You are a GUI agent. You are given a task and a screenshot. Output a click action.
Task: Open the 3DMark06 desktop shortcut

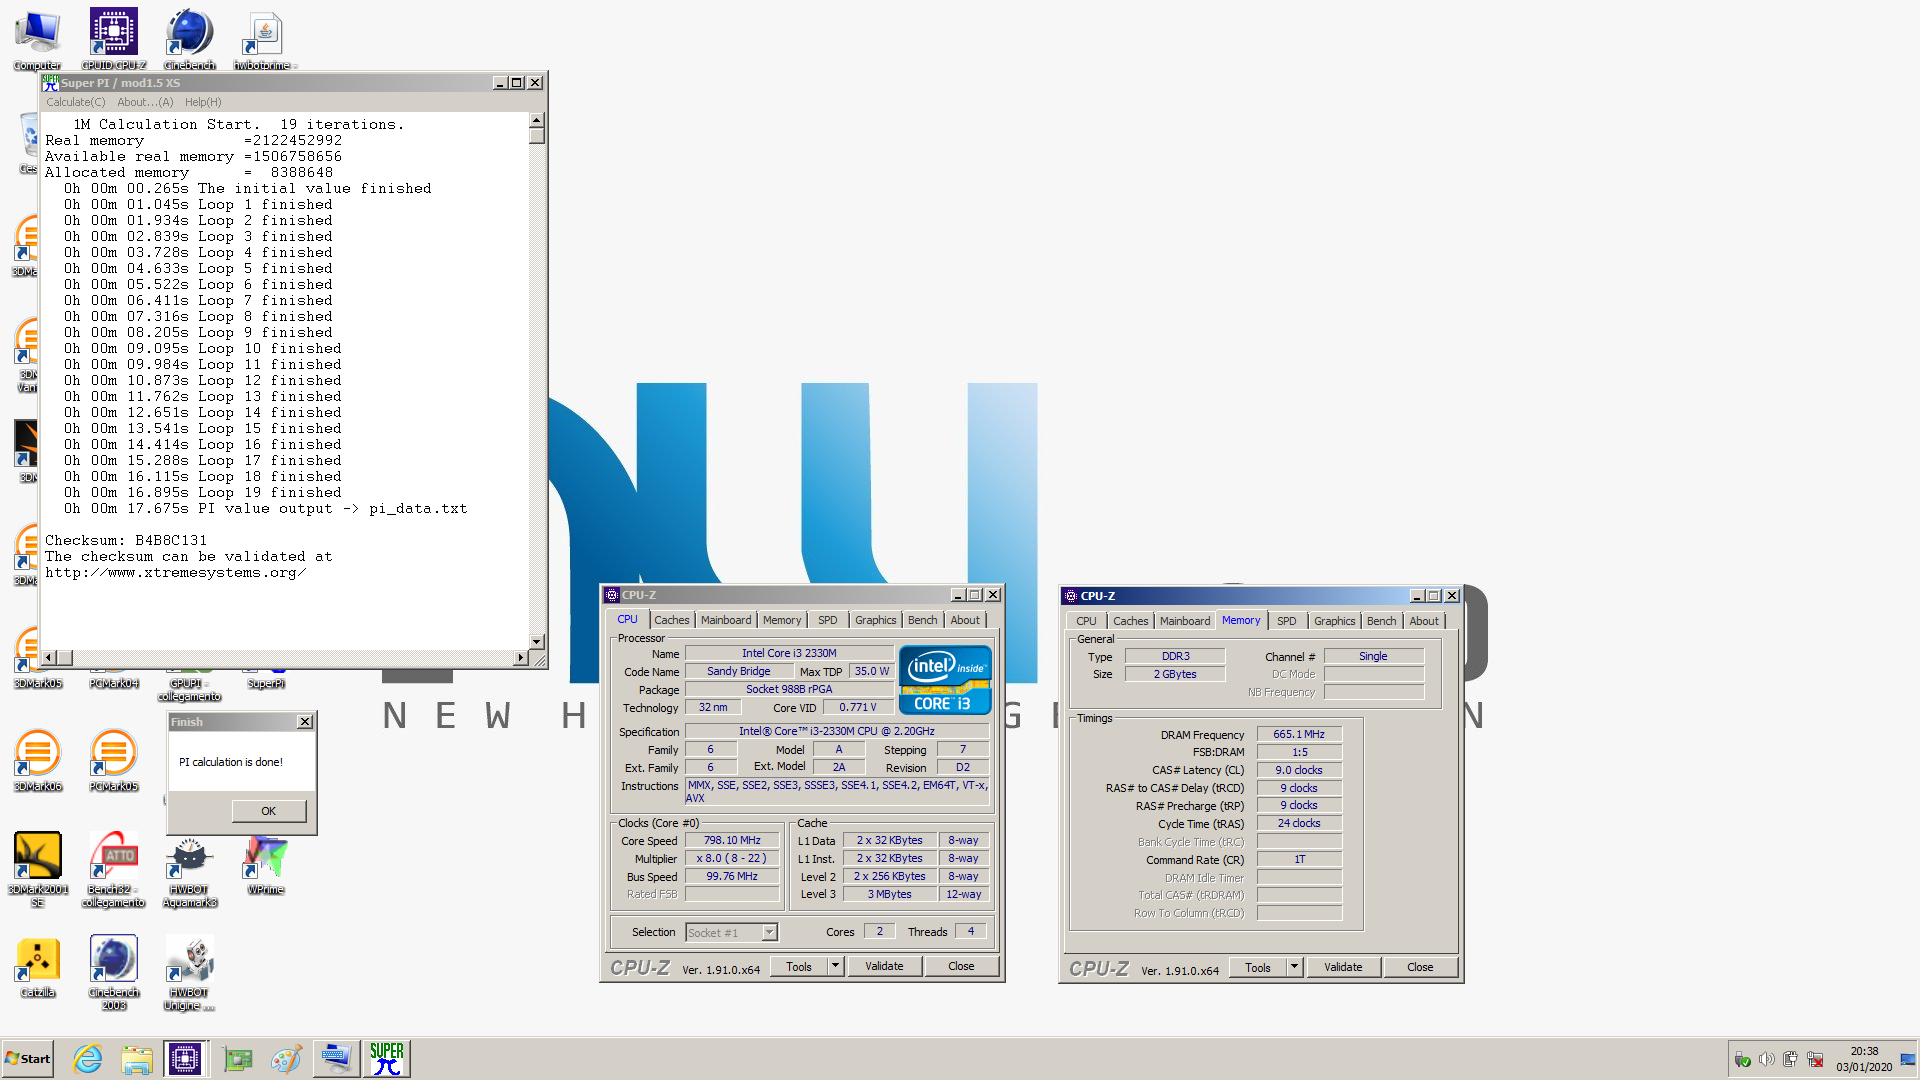coord(37,760)
